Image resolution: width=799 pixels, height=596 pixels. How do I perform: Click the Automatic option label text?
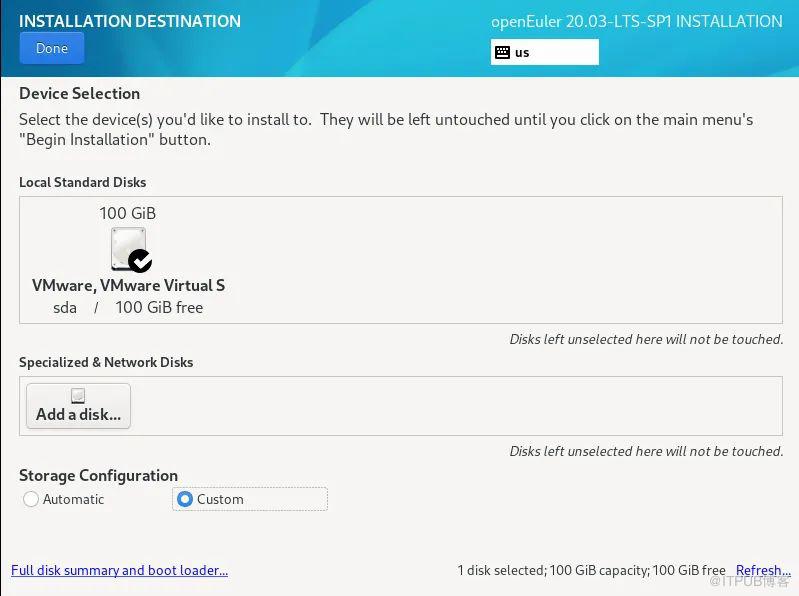pos(73,499)
